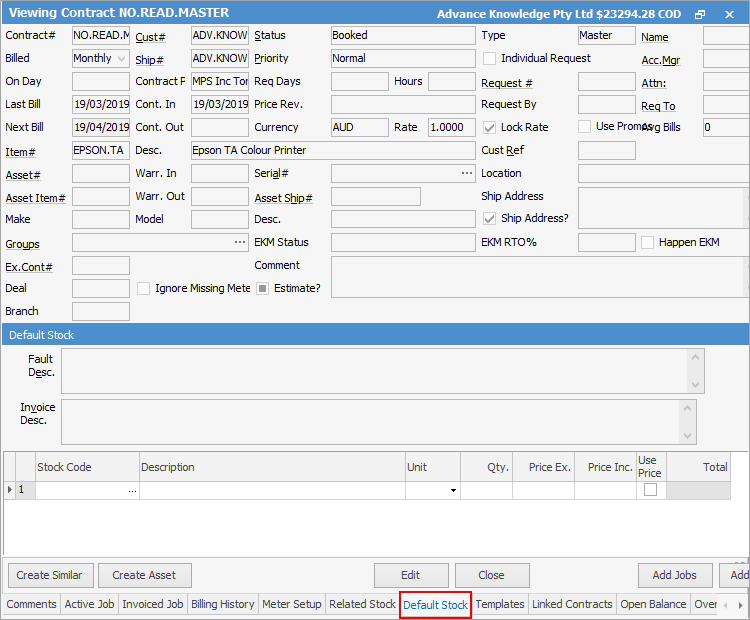Click the Item# link label

21,152
